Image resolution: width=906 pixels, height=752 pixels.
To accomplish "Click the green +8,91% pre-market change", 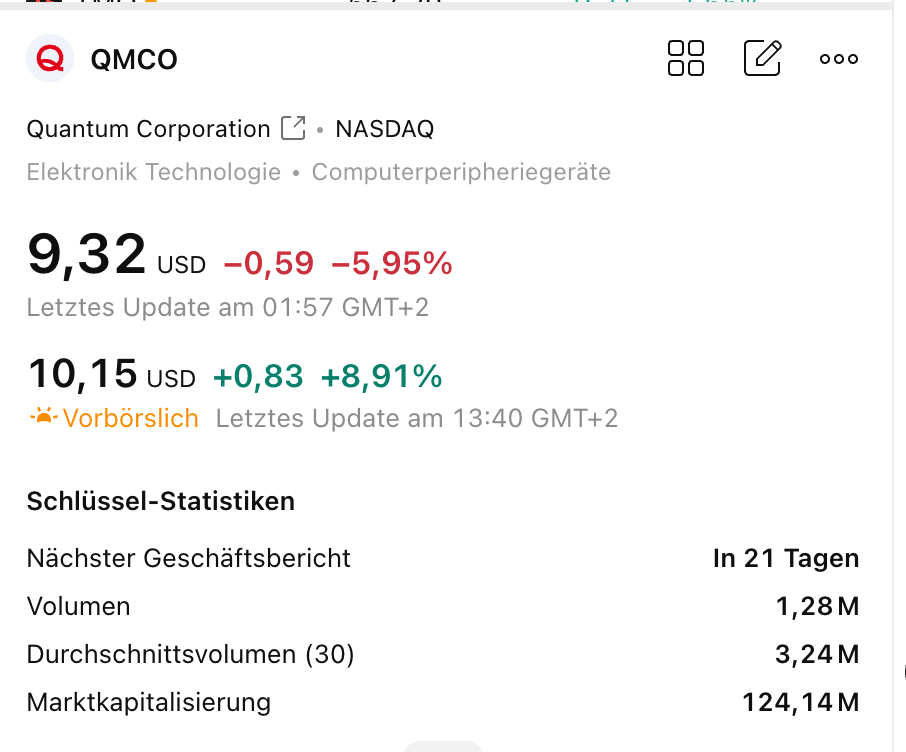I will click(x=381, y=376).
